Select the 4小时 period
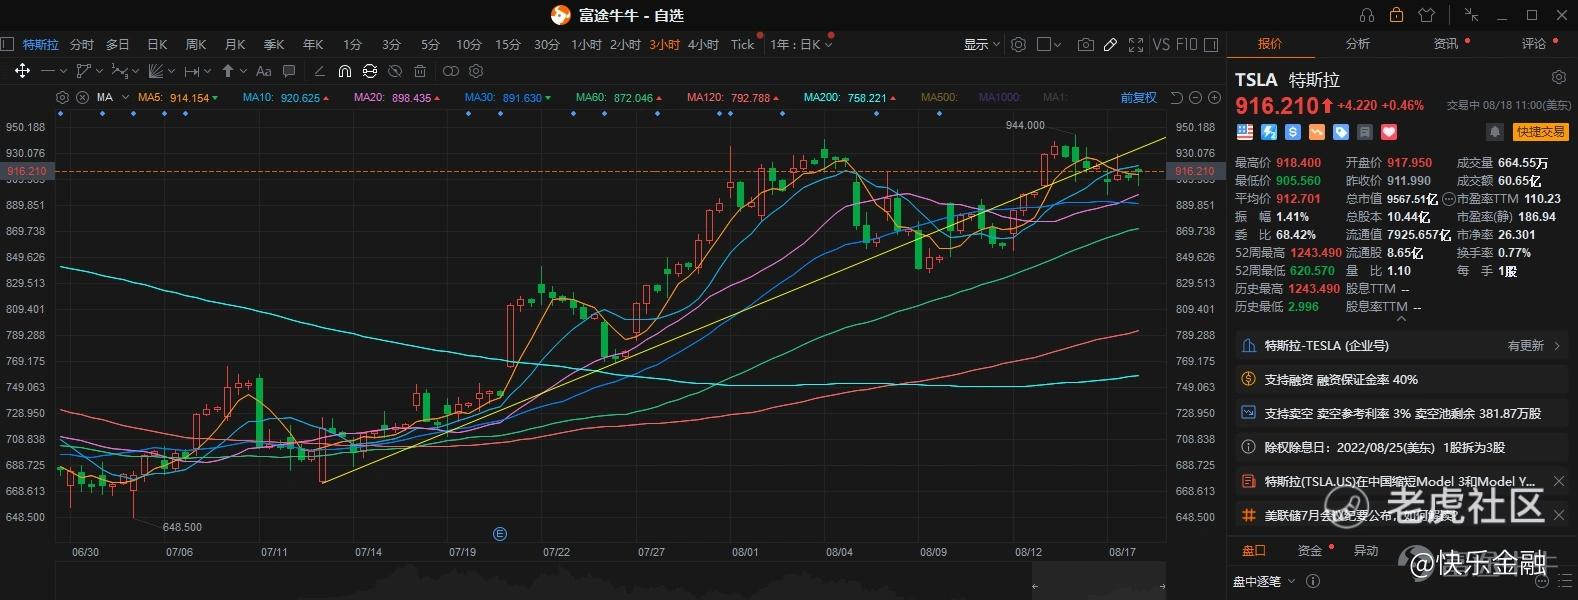 [703, 44]
